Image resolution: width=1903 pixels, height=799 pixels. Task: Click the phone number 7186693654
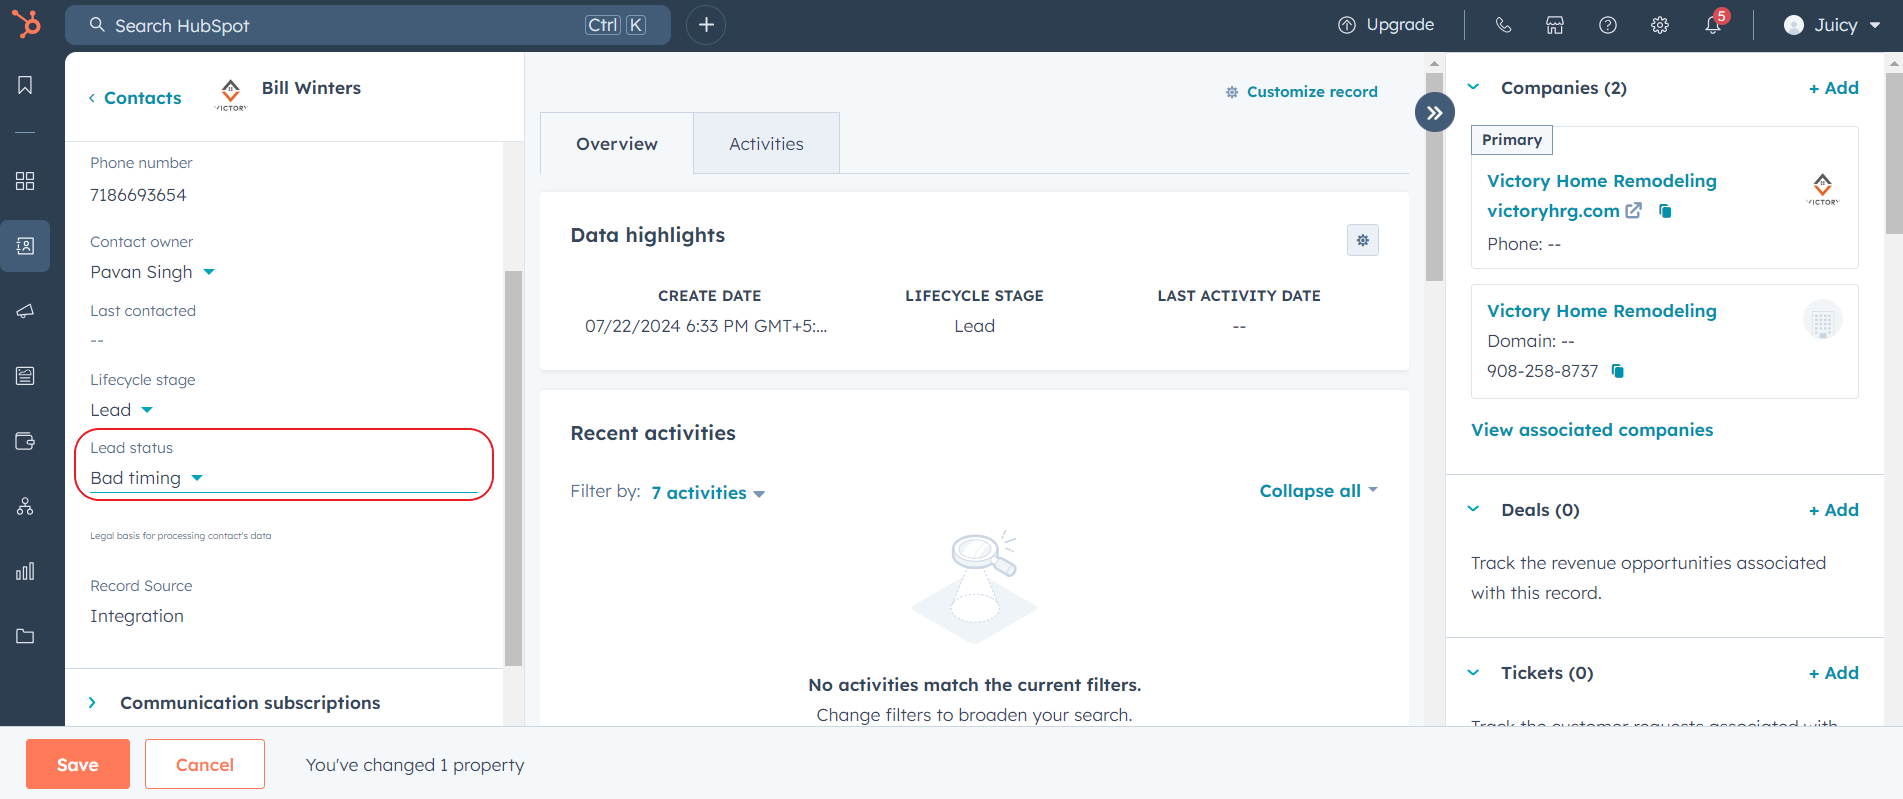point(138,195)
